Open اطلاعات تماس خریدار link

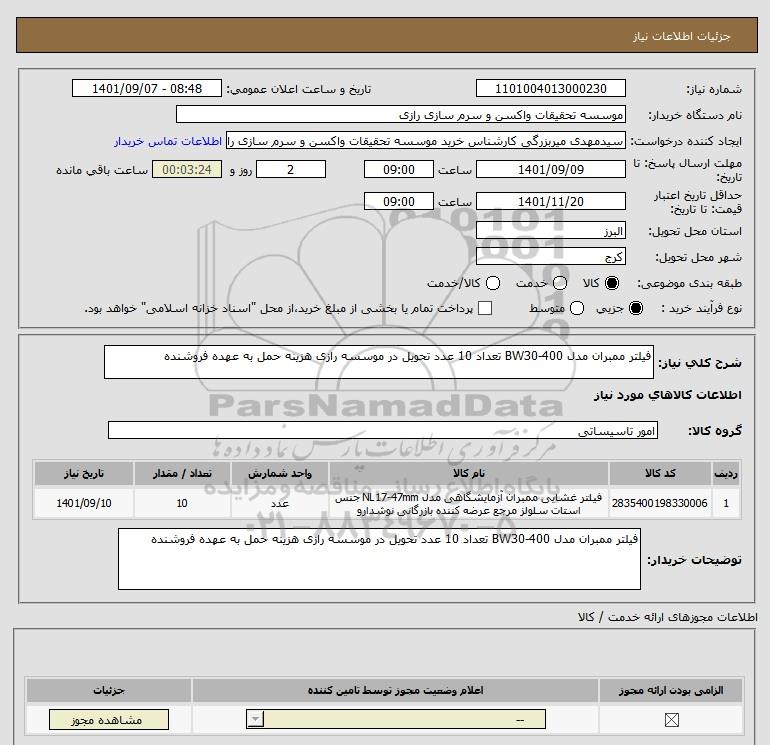[168, 141]
